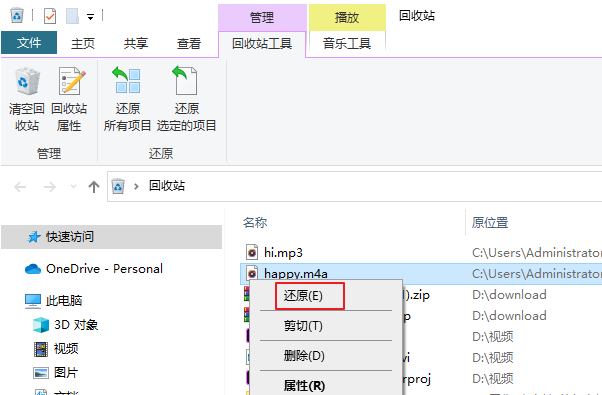This screenshot has height=395, width=602.
Task: Click the New Folder quick access icon
Action: click(72, 16)
